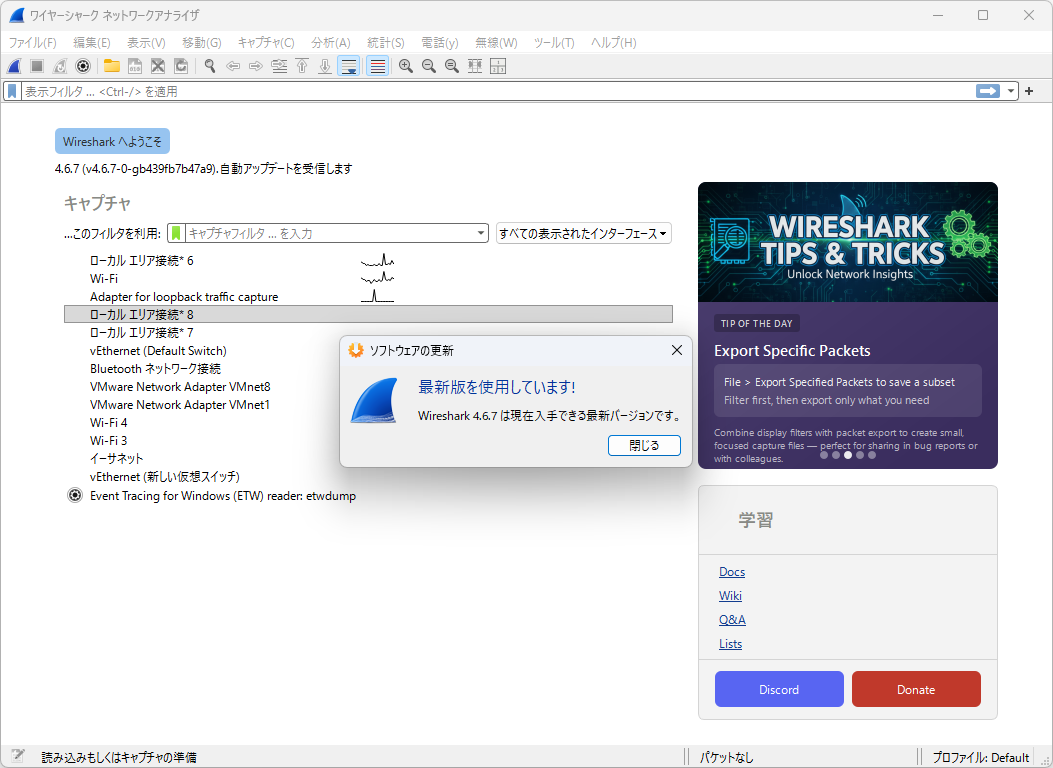Open the キャプチャ(C) menu
Image resolution: width=1053 pixels, height=768 pixels.
[x=266, y=42]
